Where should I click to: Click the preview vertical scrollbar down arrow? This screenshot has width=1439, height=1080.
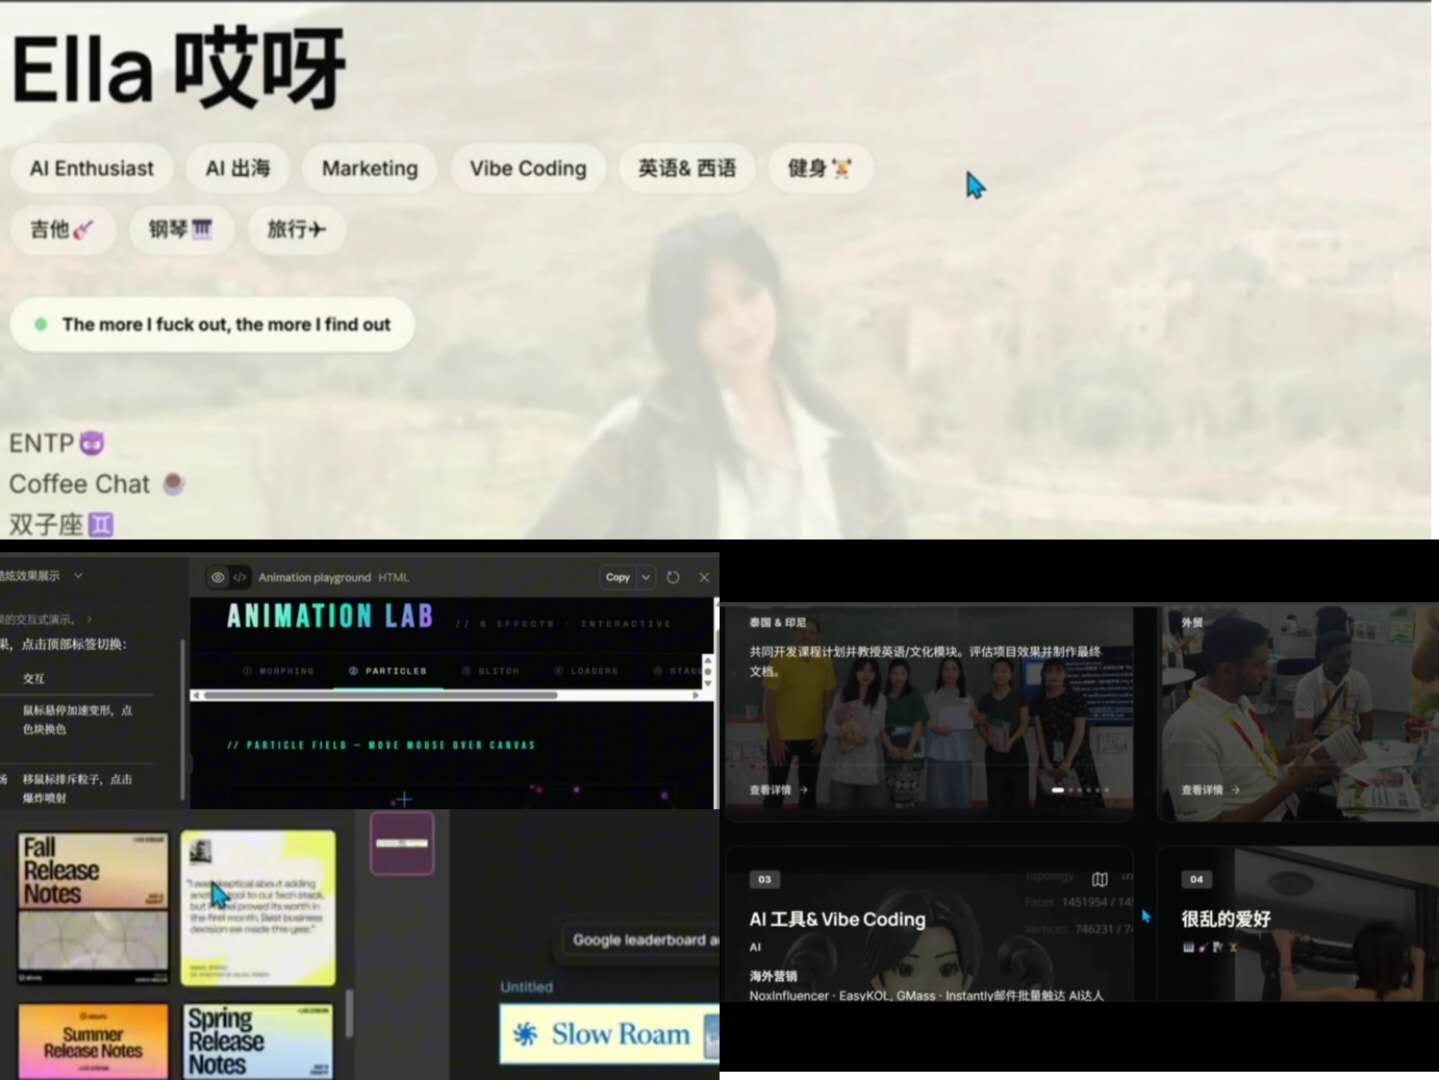click(708, 684)
